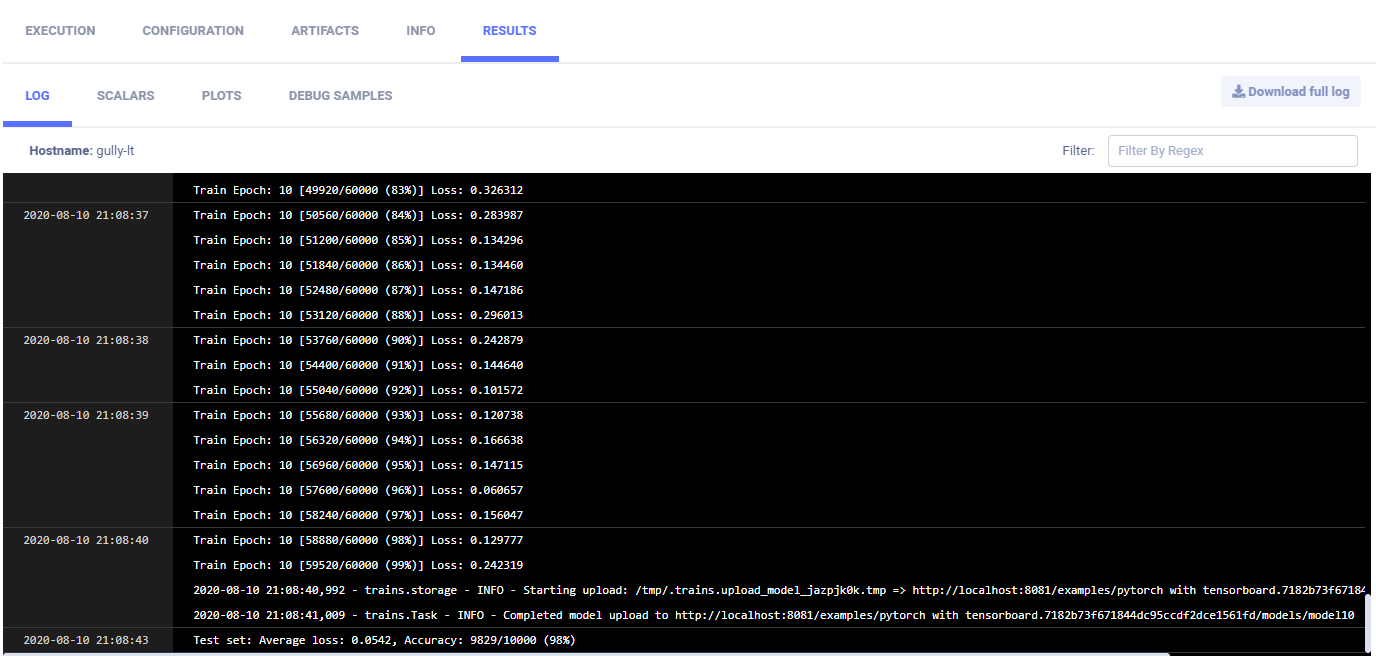Go to the ARTIFACTS tab
1376x656 pixels.
pyautogui.click(x=325, y=31)
